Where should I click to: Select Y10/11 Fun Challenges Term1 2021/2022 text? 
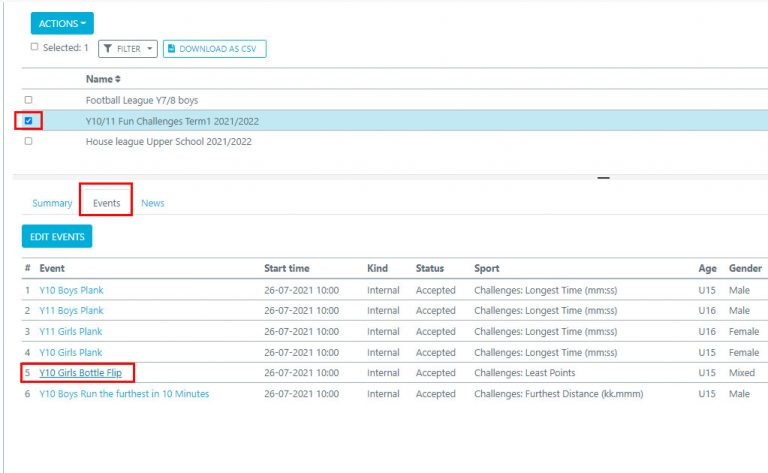172,121
